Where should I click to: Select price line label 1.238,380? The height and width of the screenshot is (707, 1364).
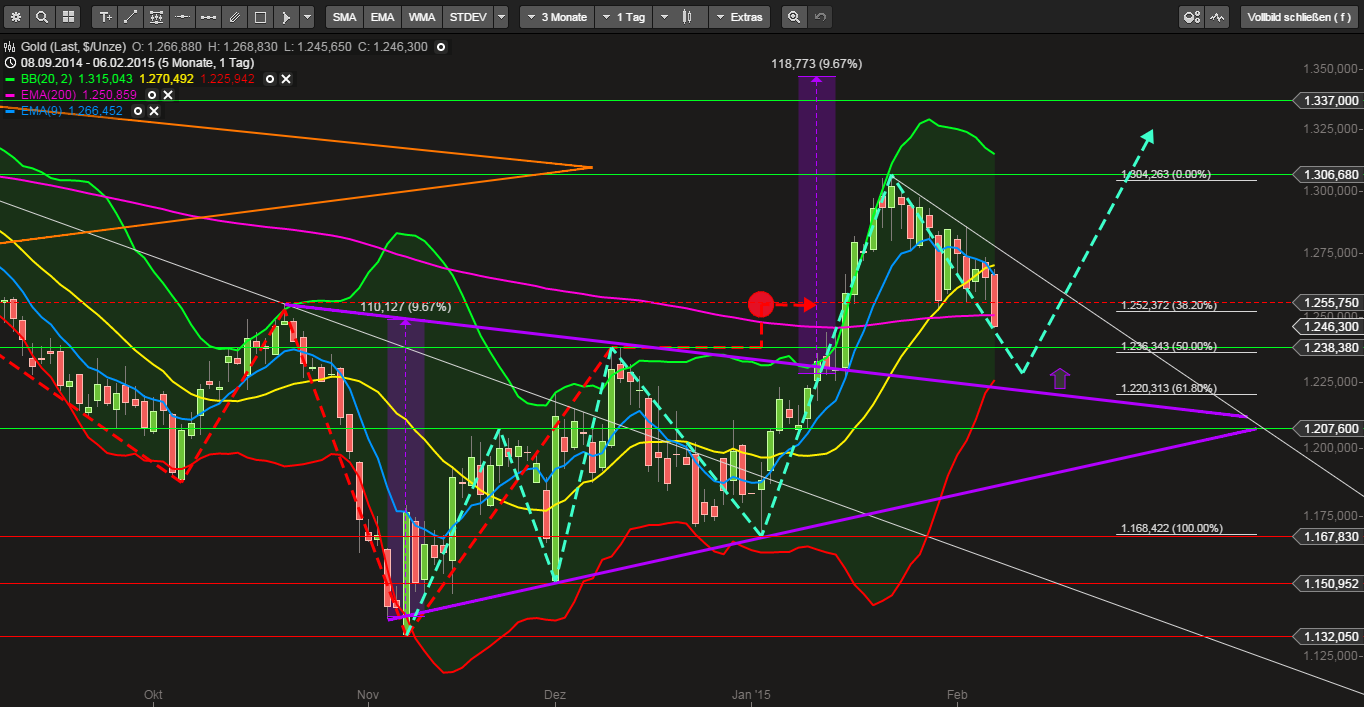tap(1328, 348)
